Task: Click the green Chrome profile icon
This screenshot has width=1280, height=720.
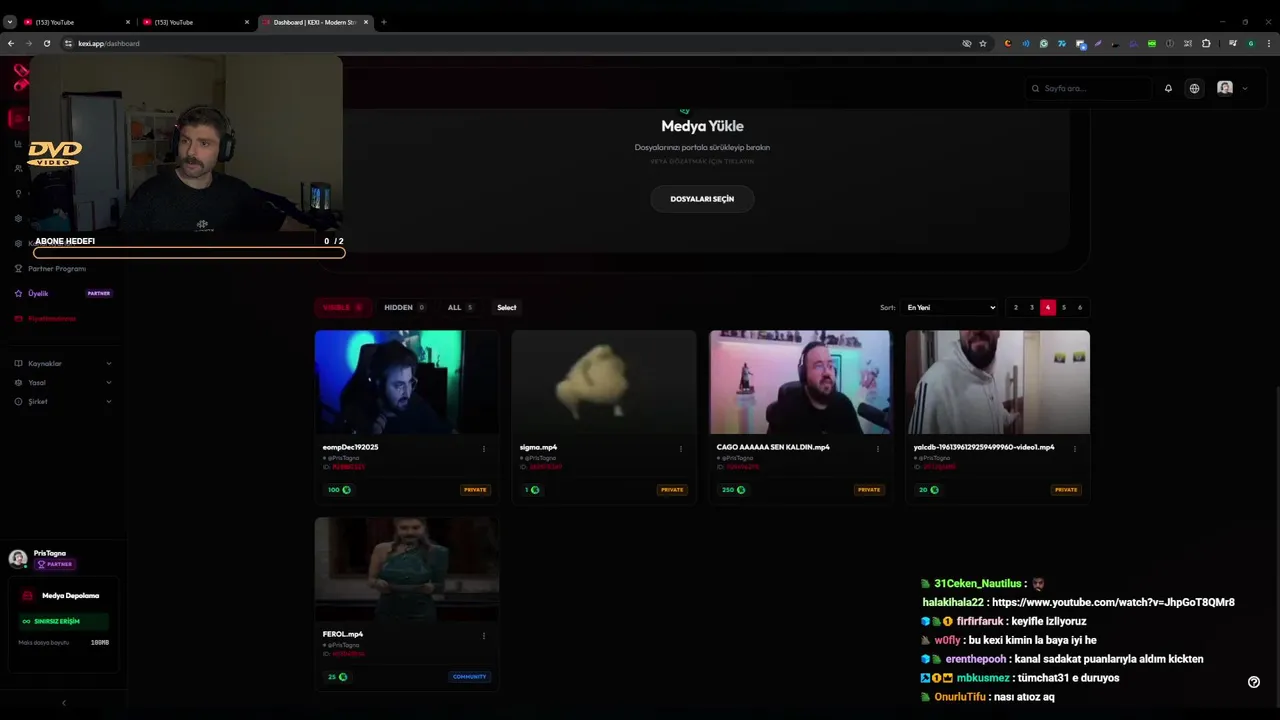Action: tap(1251, 43)
